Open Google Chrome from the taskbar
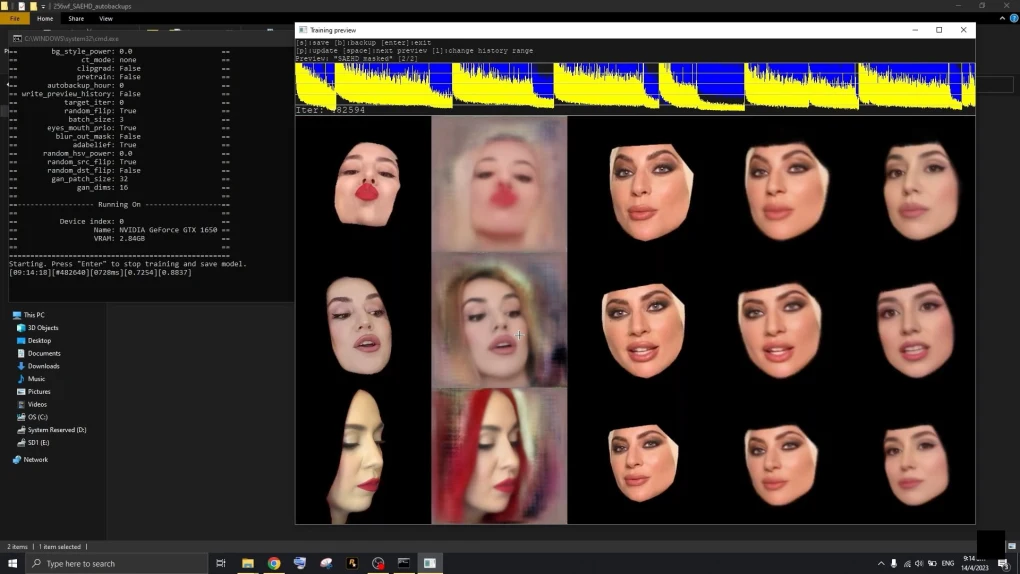Image resolution: width=1020 pixels, height=574 pixels. [x=273, y=563]
